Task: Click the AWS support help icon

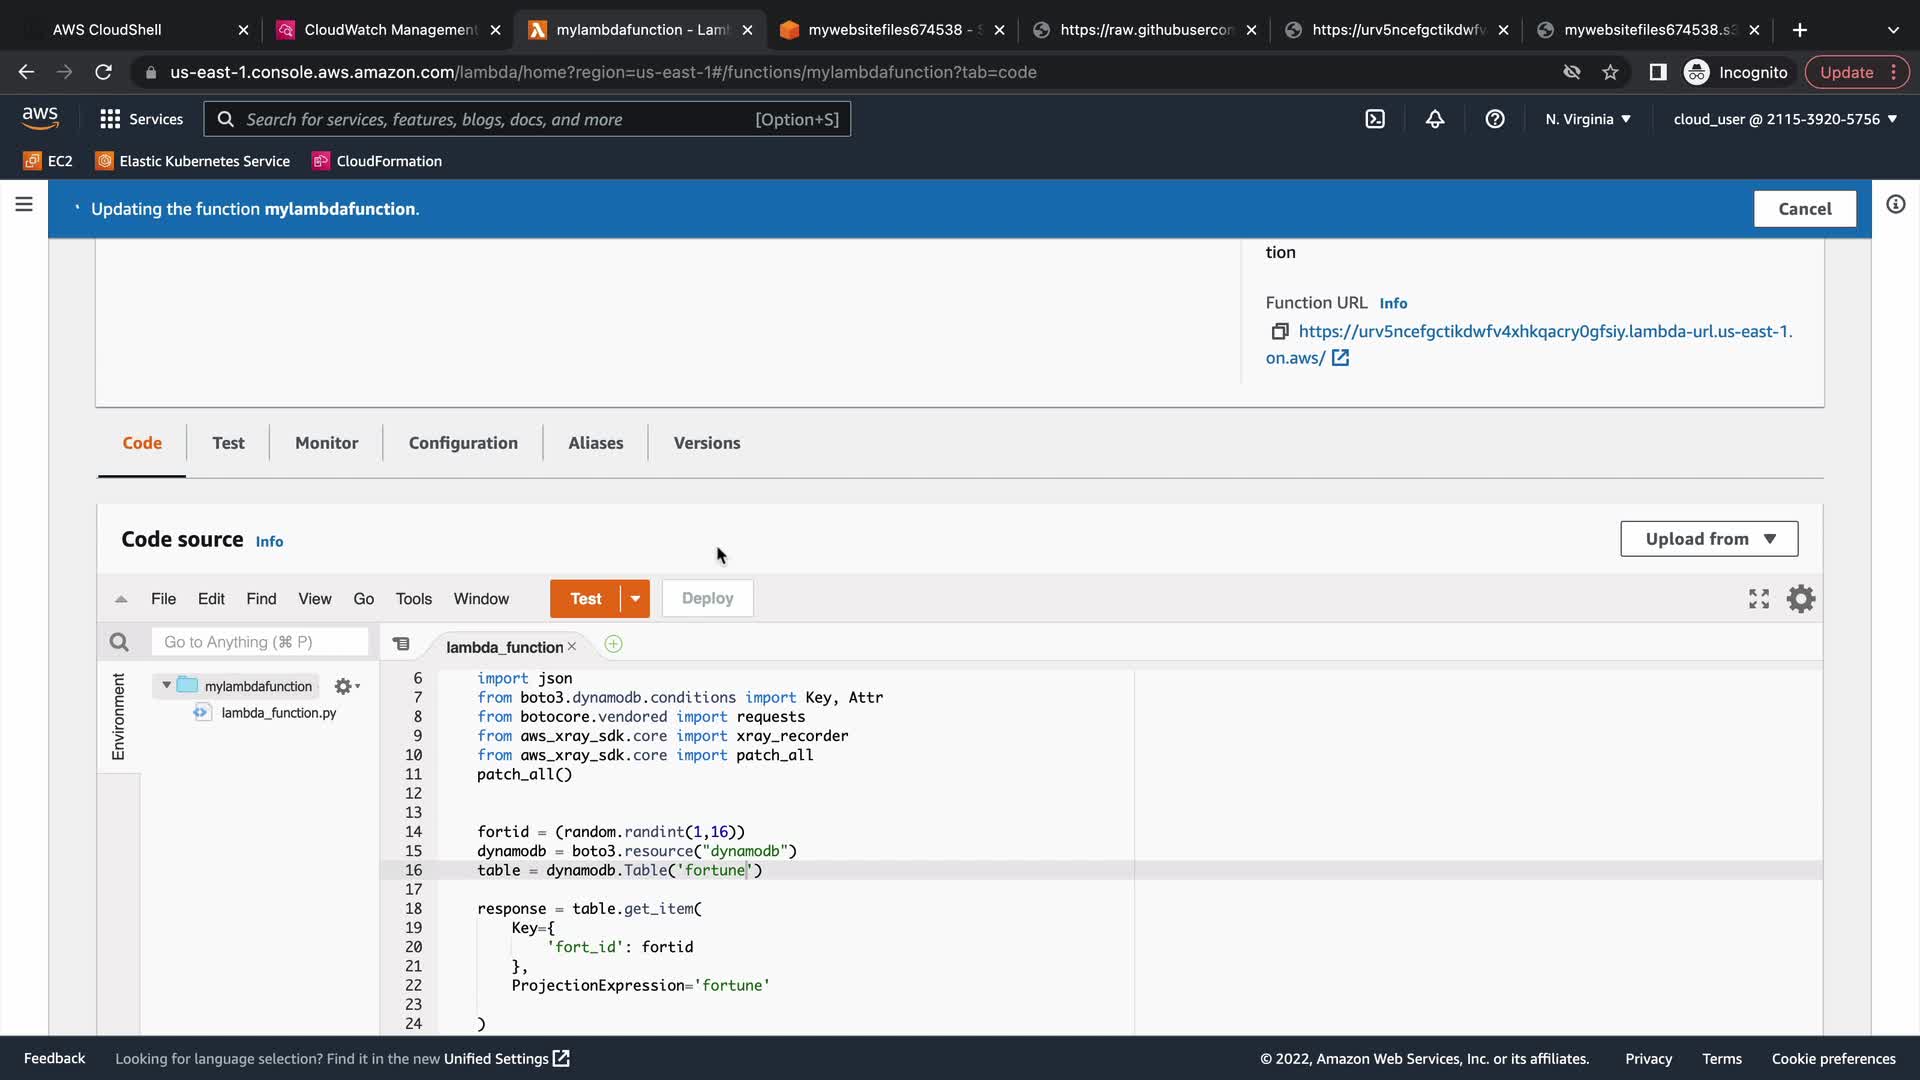Action: (x=1495, y=119)
